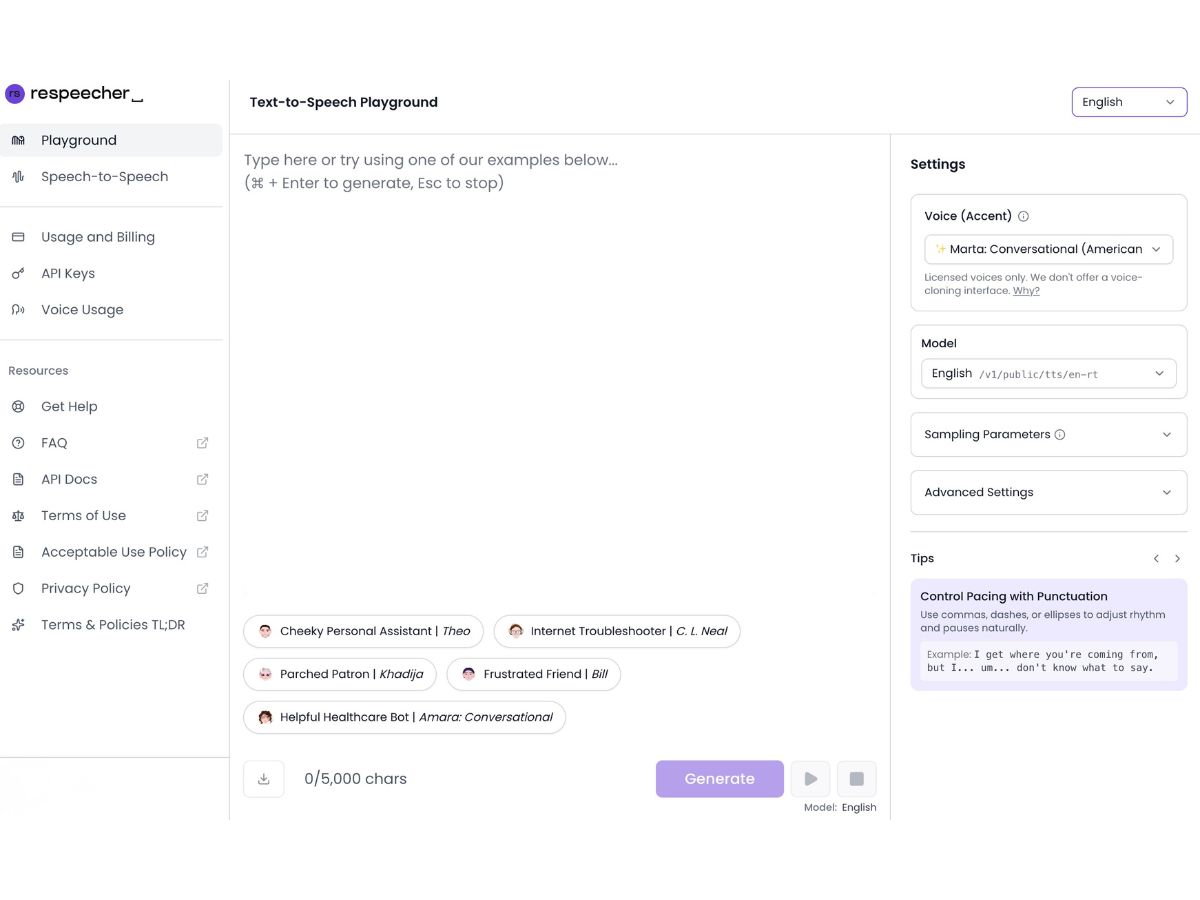Select the Internet Troubleshooter C. L. Neal example
Image resolution: width=1200 pixels, height=900 pixels.
point(617,631)
